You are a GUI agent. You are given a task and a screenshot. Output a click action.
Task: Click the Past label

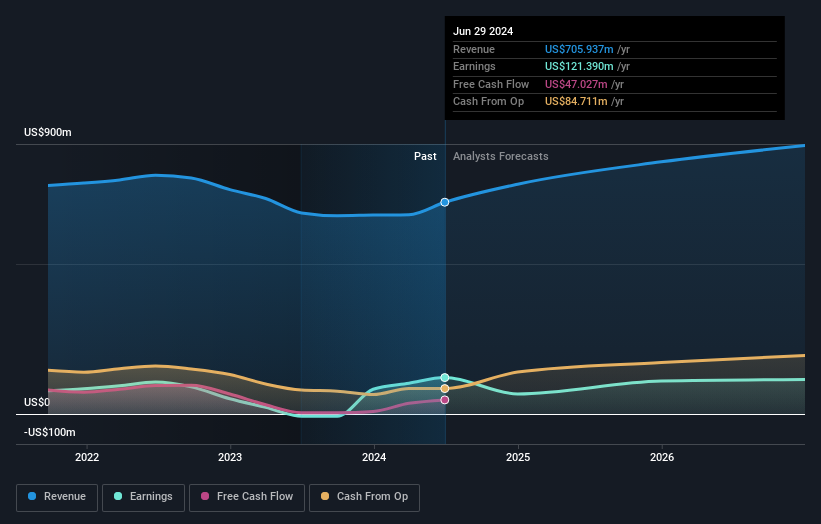[x=425, y=156]
